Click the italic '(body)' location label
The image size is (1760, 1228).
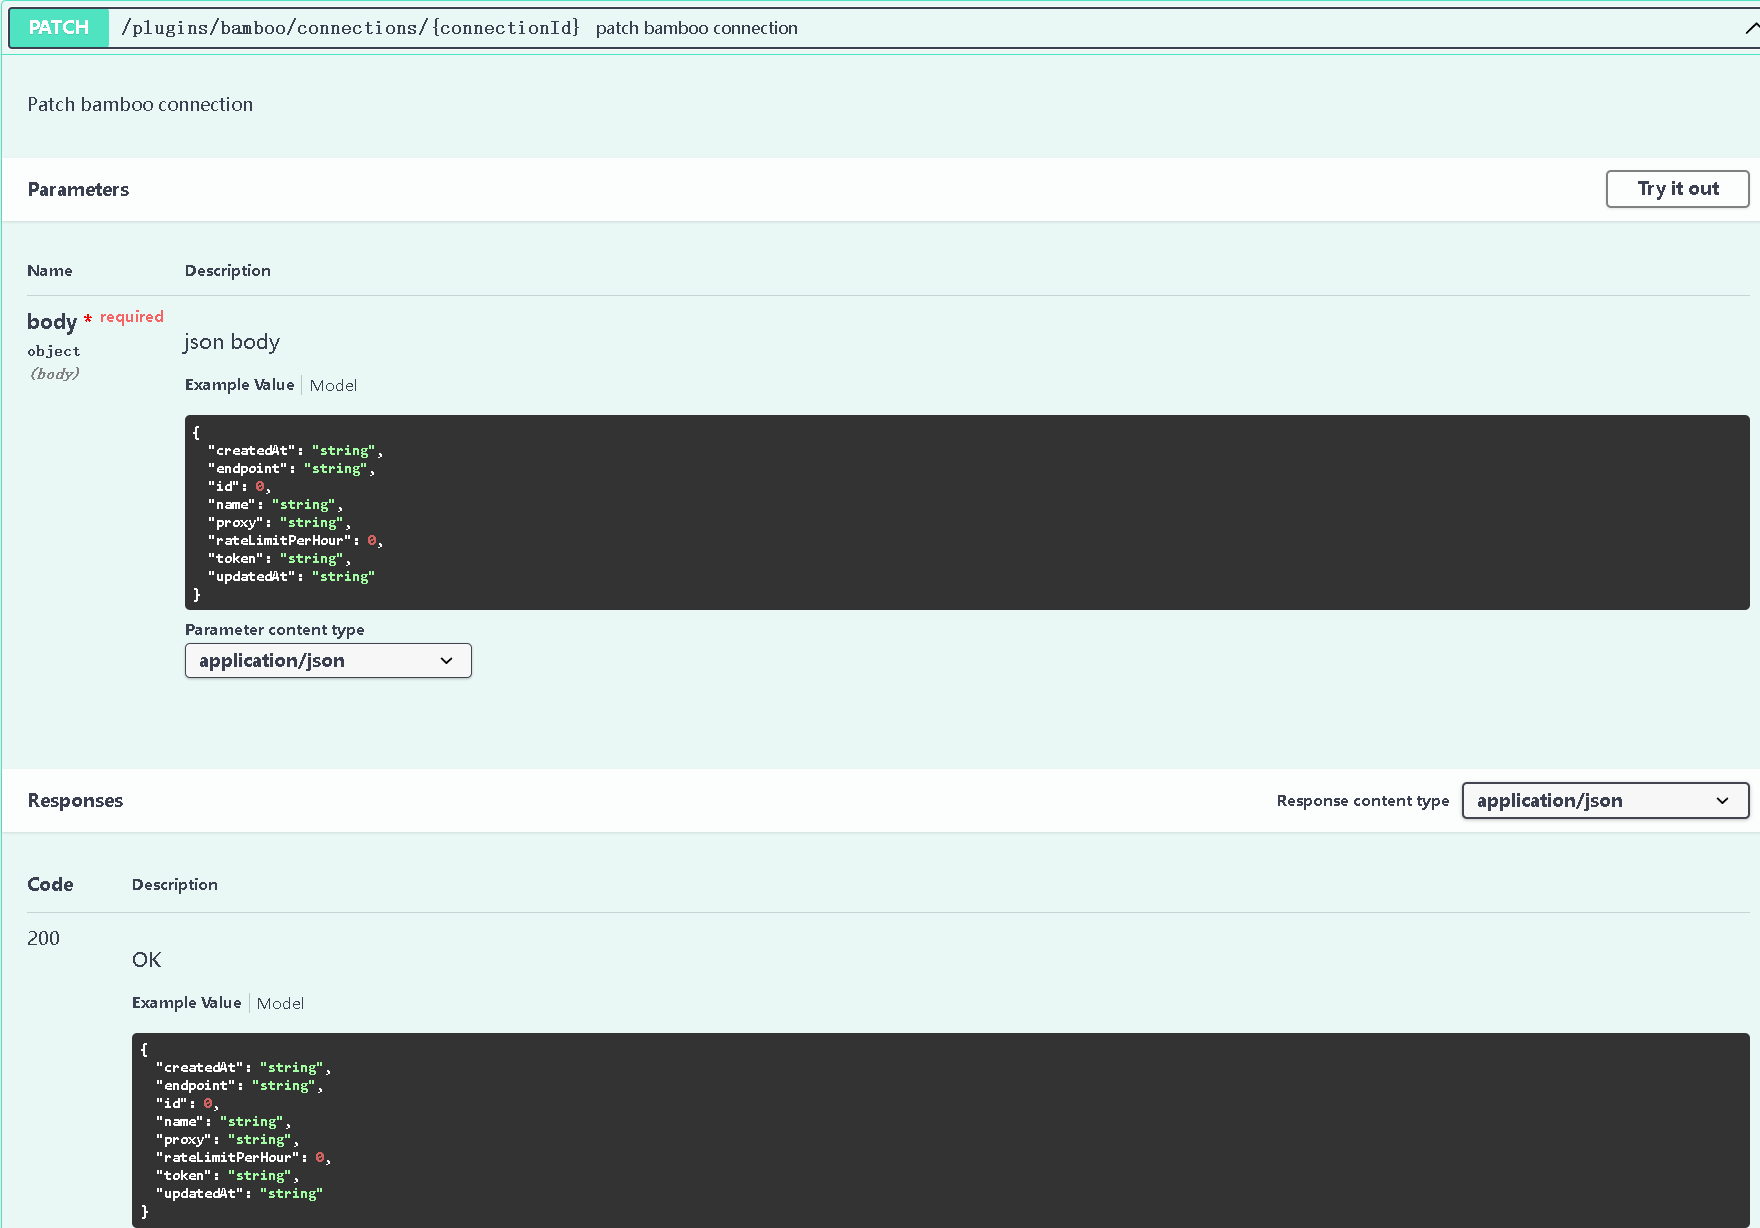[x=54, y=374]
